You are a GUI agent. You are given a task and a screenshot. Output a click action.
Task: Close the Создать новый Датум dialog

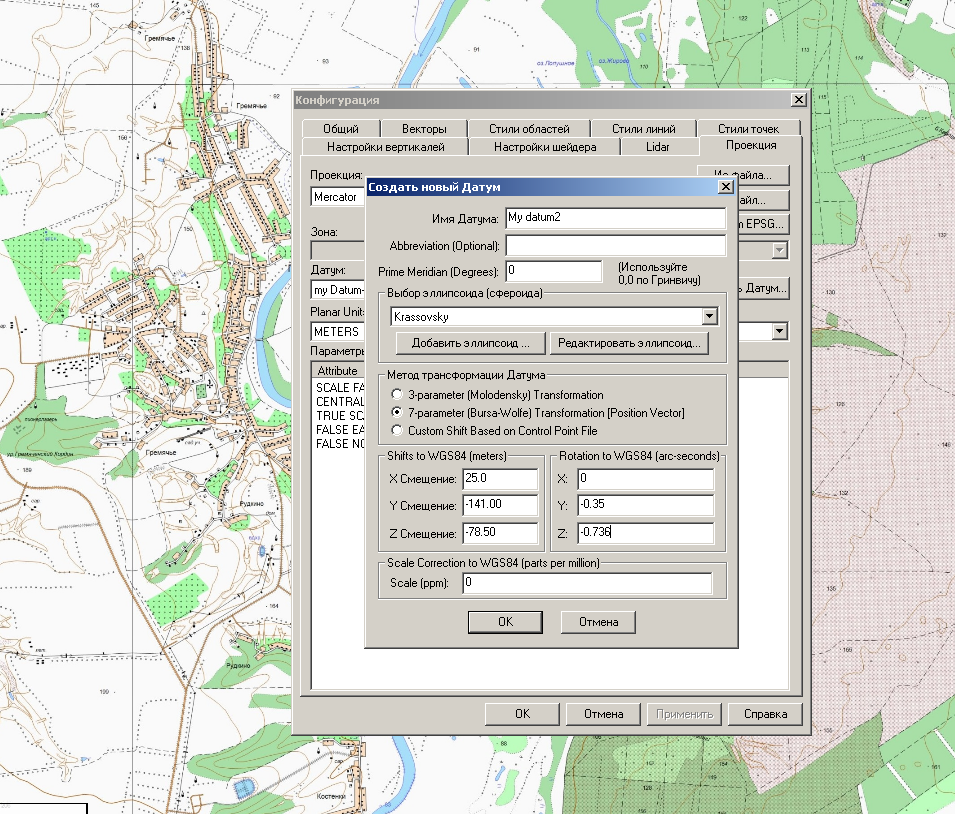pyautogui.click(x=726, y=187)
